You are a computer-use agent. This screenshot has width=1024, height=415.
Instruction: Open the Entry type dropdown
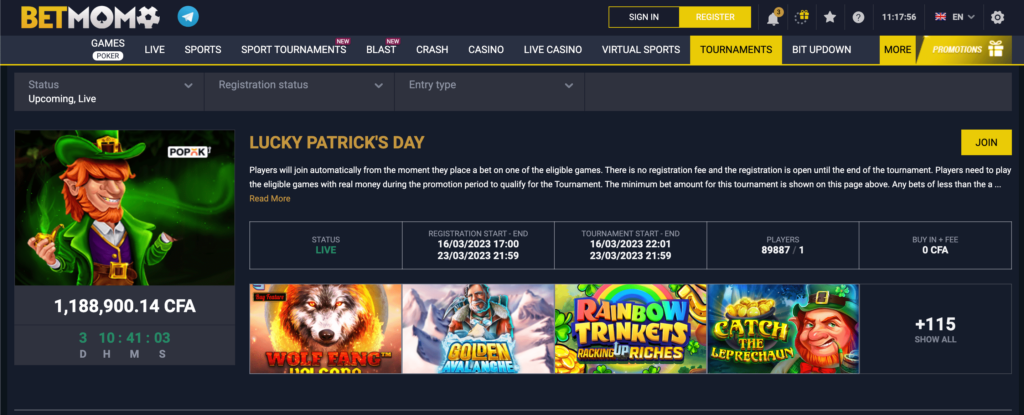click(490, 91)
